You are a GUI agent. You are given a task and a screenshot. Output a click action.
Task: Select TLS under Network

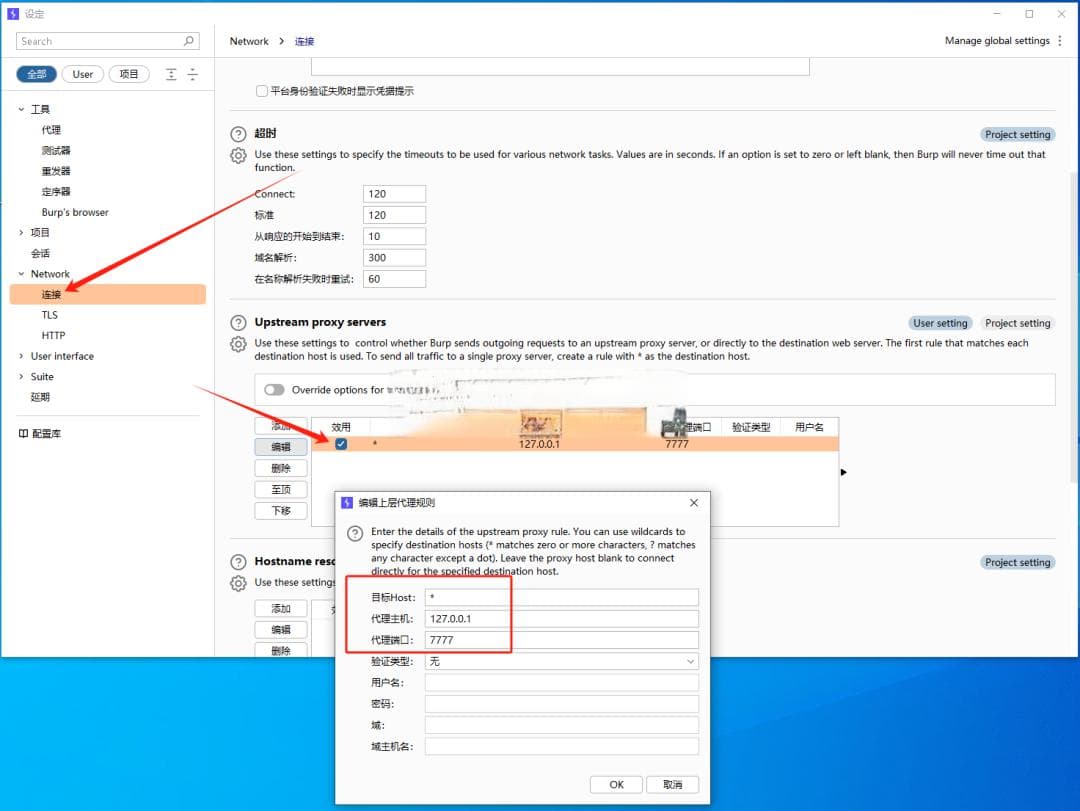(50, 315)
